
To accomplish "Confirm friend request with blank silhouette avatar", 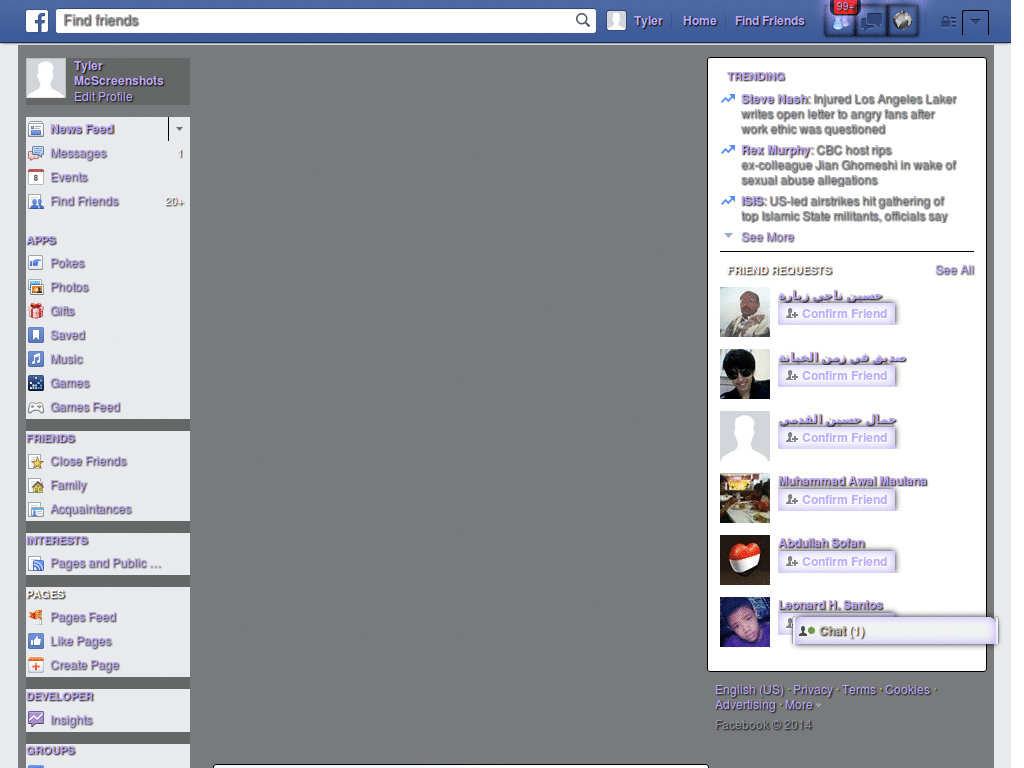I will (x=837, y=438).
